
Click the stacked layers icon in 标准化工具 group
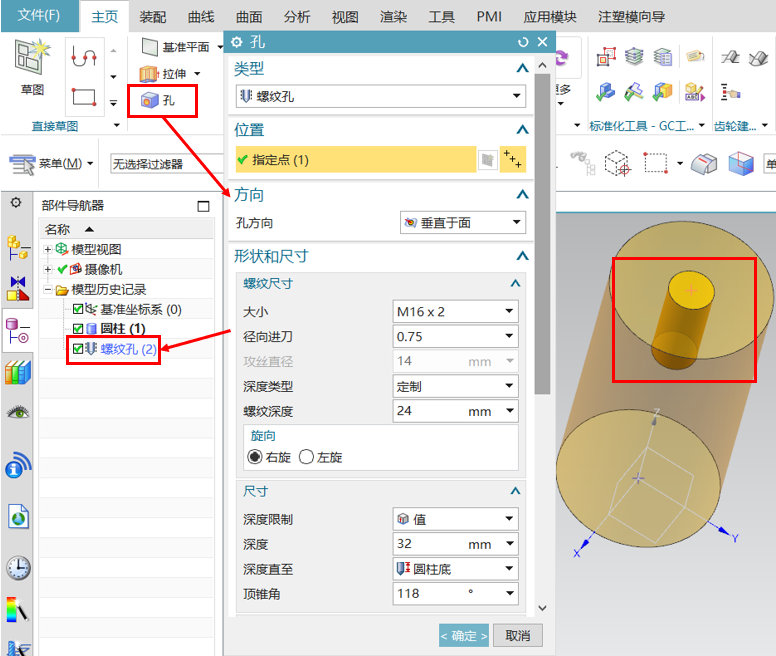(x=634, y=56)
